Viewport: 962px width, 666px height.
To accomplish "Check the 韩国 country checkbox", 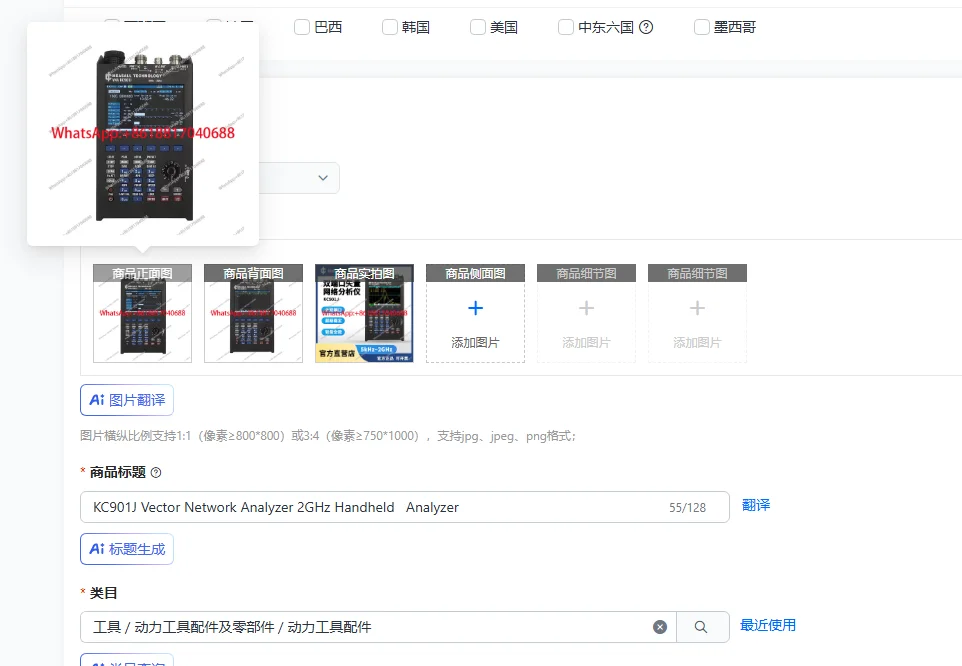I will point(390,27).
